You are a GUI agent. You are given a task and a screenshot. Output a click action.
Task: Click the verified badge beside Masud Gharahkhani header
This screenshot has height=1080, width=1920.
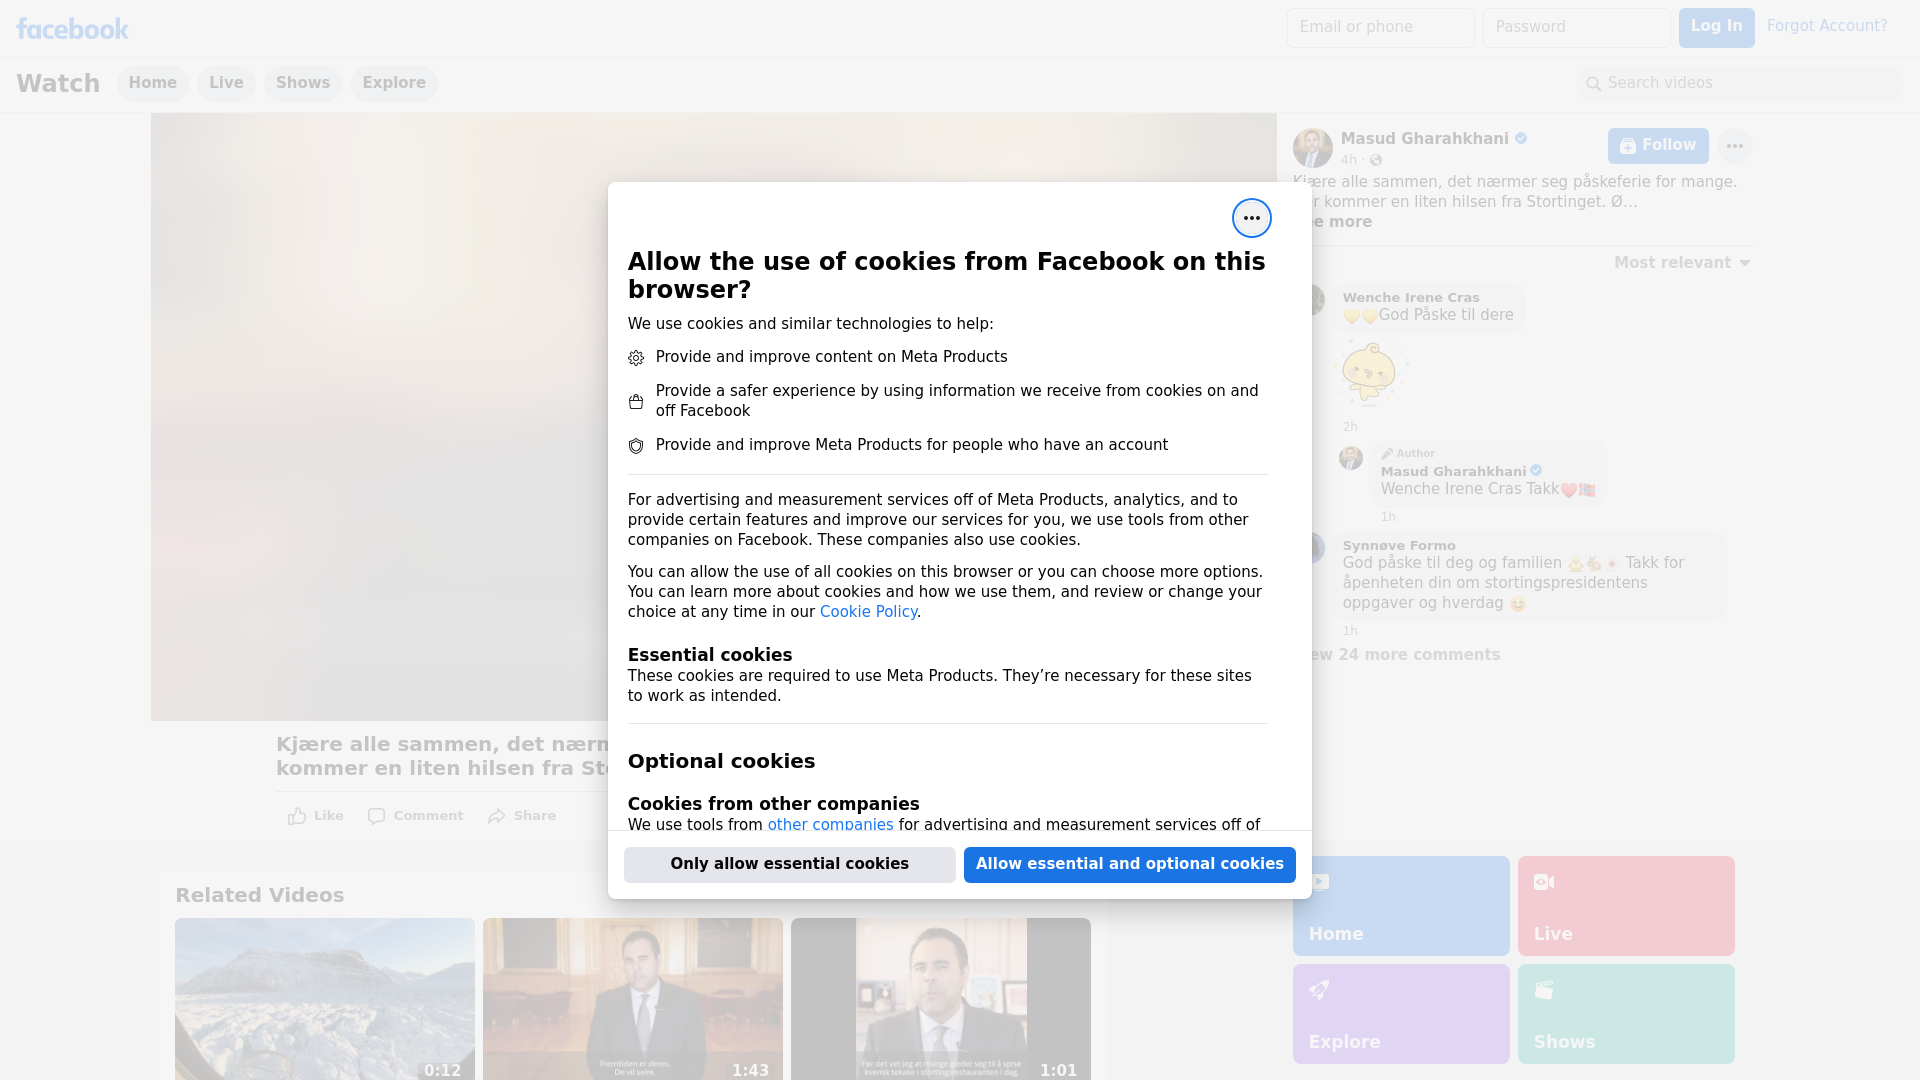pos(1521,139)
